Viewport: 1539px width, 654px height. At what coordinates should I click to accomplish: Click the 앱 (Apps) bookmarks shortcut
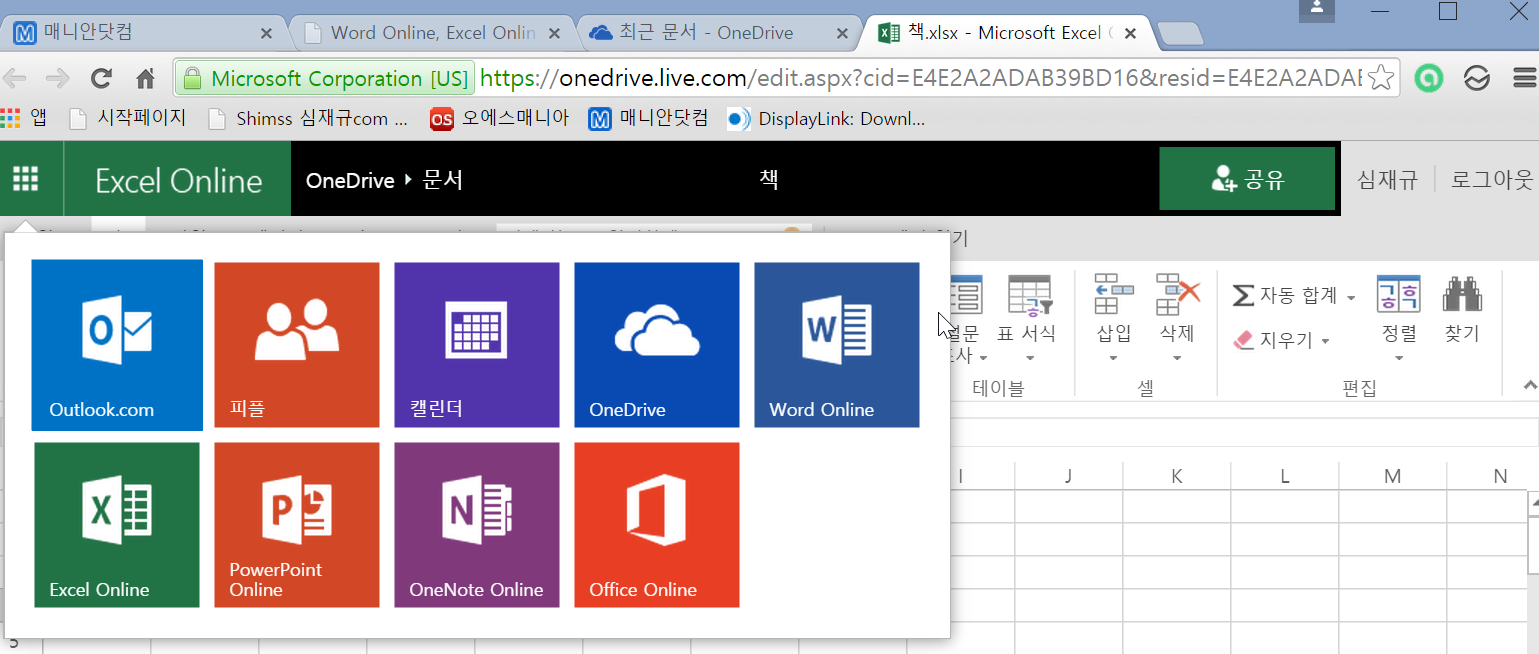click(24, 119)
